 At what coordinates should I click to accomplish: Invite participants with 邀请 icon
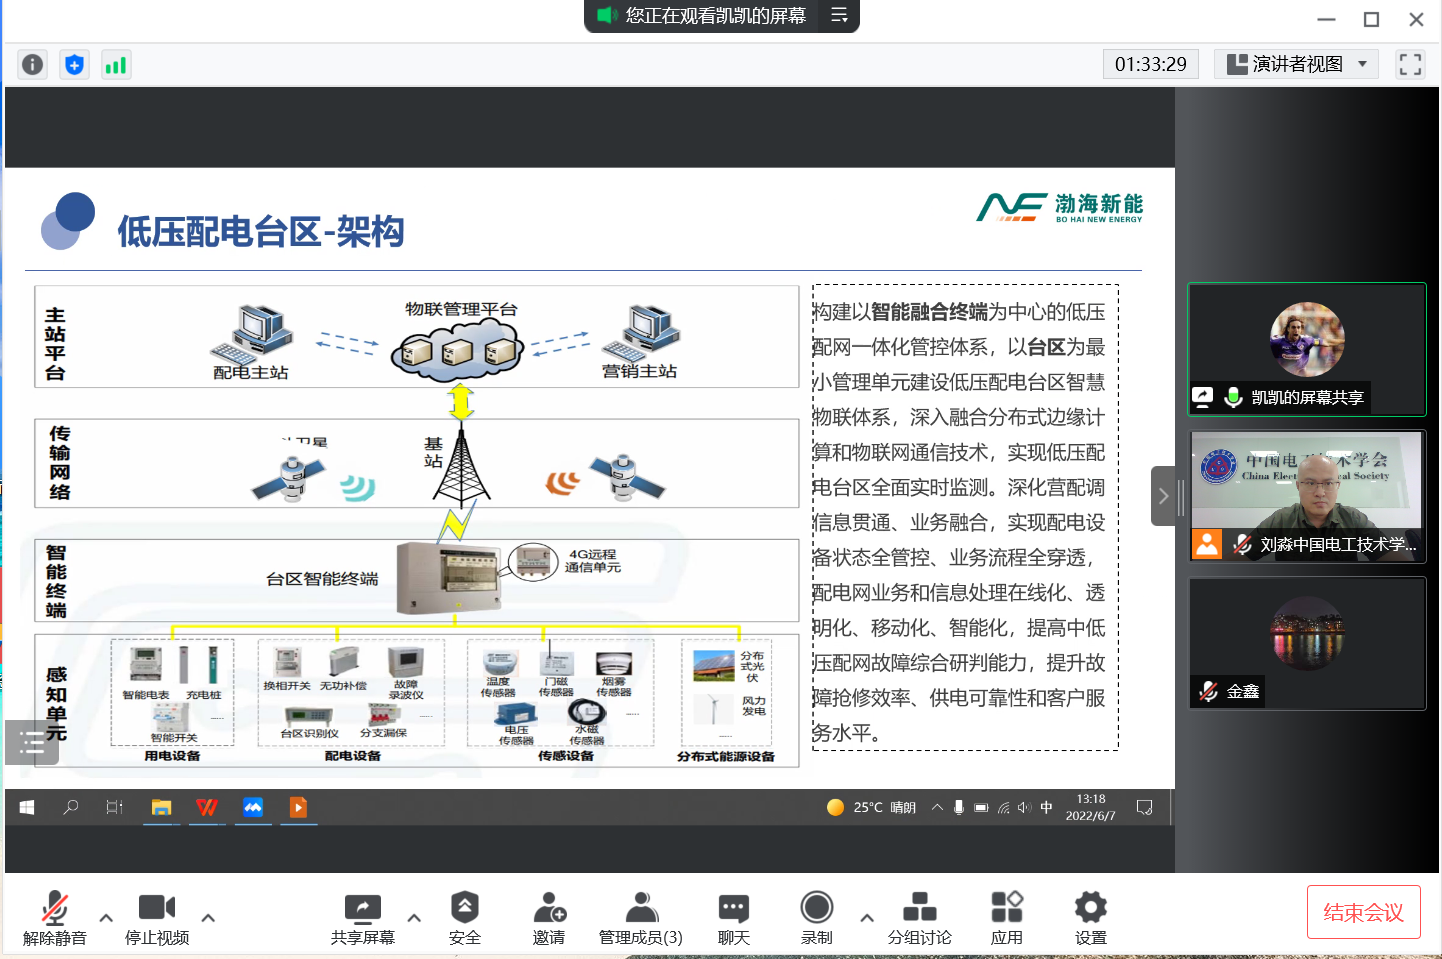tap(549, 918)
